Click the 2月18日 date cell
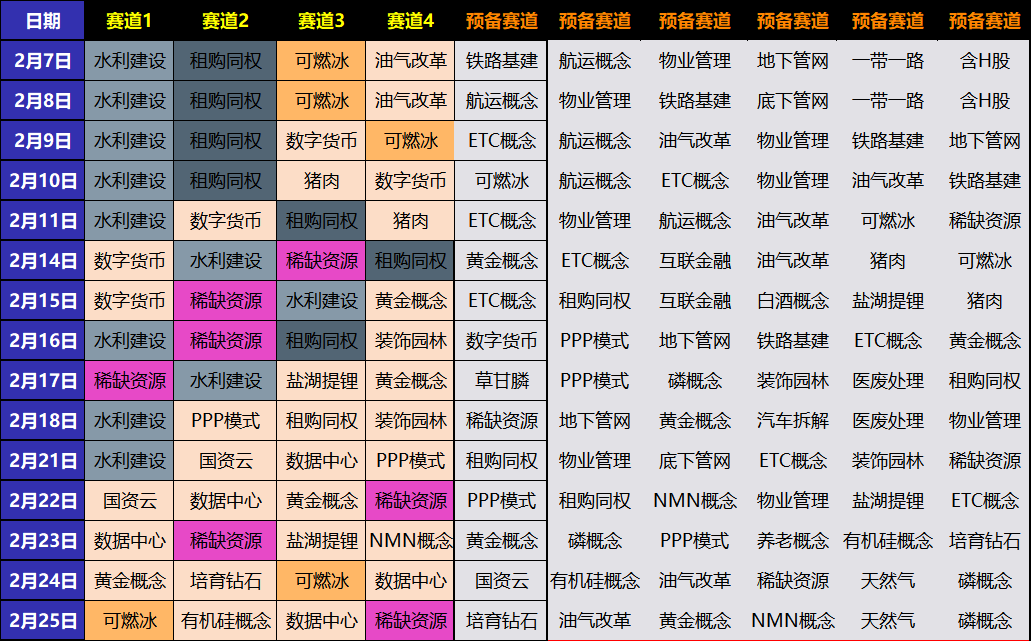Image resolution: width=1031 pixels, height=641 pixels. [x=43, y=421]
